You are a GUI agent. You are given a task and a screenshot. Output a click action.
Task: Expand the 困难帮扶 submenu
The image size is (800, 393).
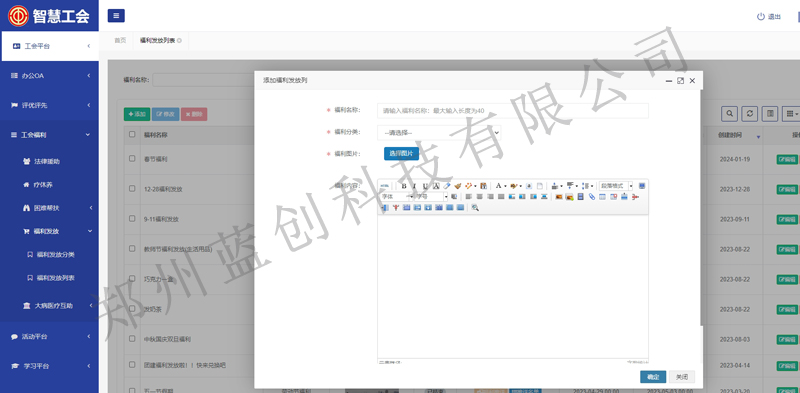49,208
